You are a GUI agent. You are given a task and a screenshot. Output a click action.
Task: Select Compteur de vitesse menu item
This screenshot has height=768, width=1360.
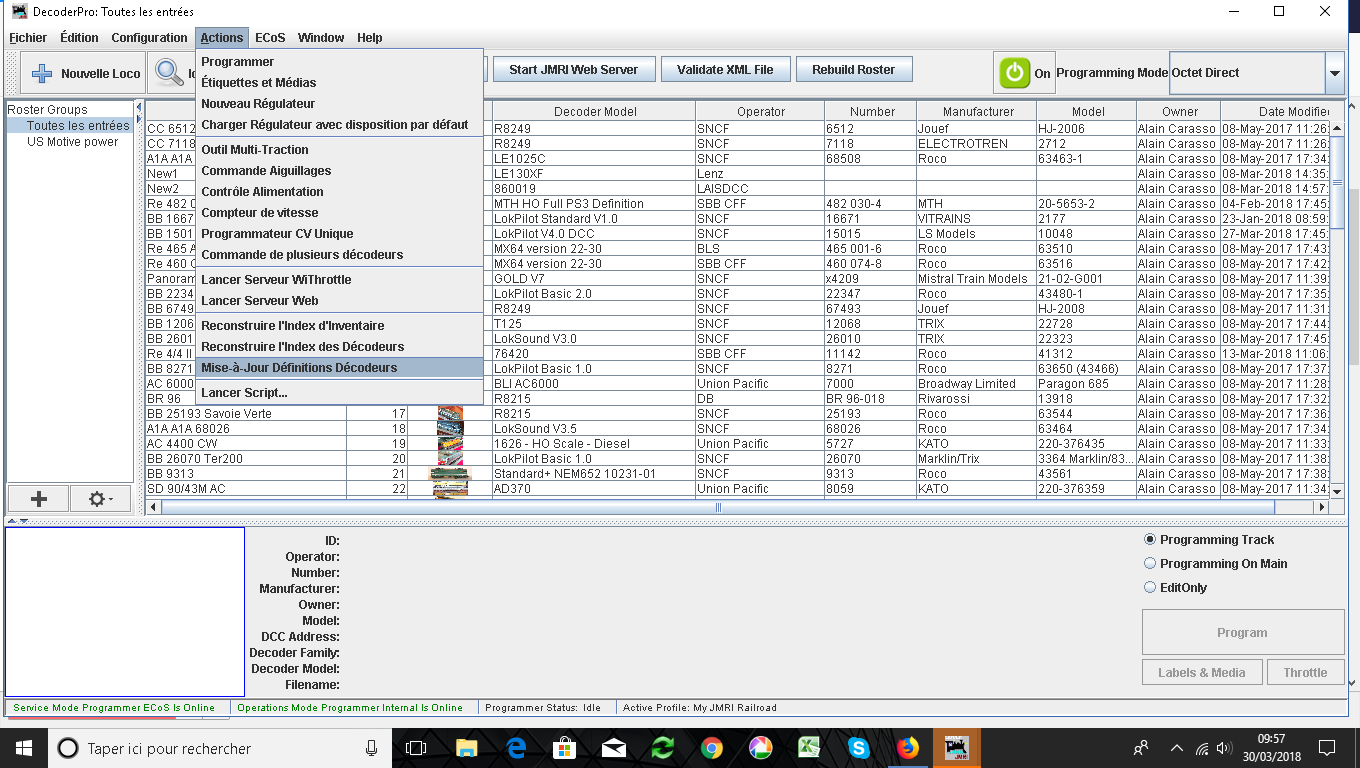[340, 213]
